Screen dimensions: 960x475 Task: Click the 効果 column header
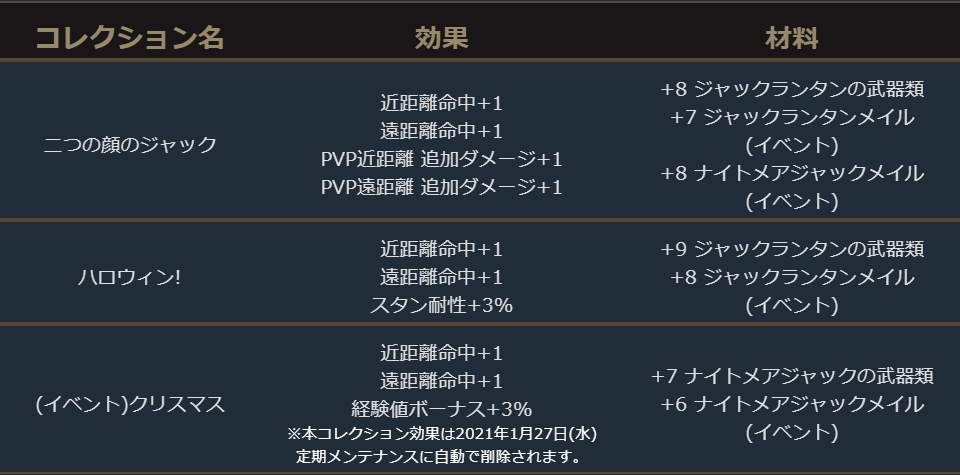pyautogui.click(x=441, y=39)
